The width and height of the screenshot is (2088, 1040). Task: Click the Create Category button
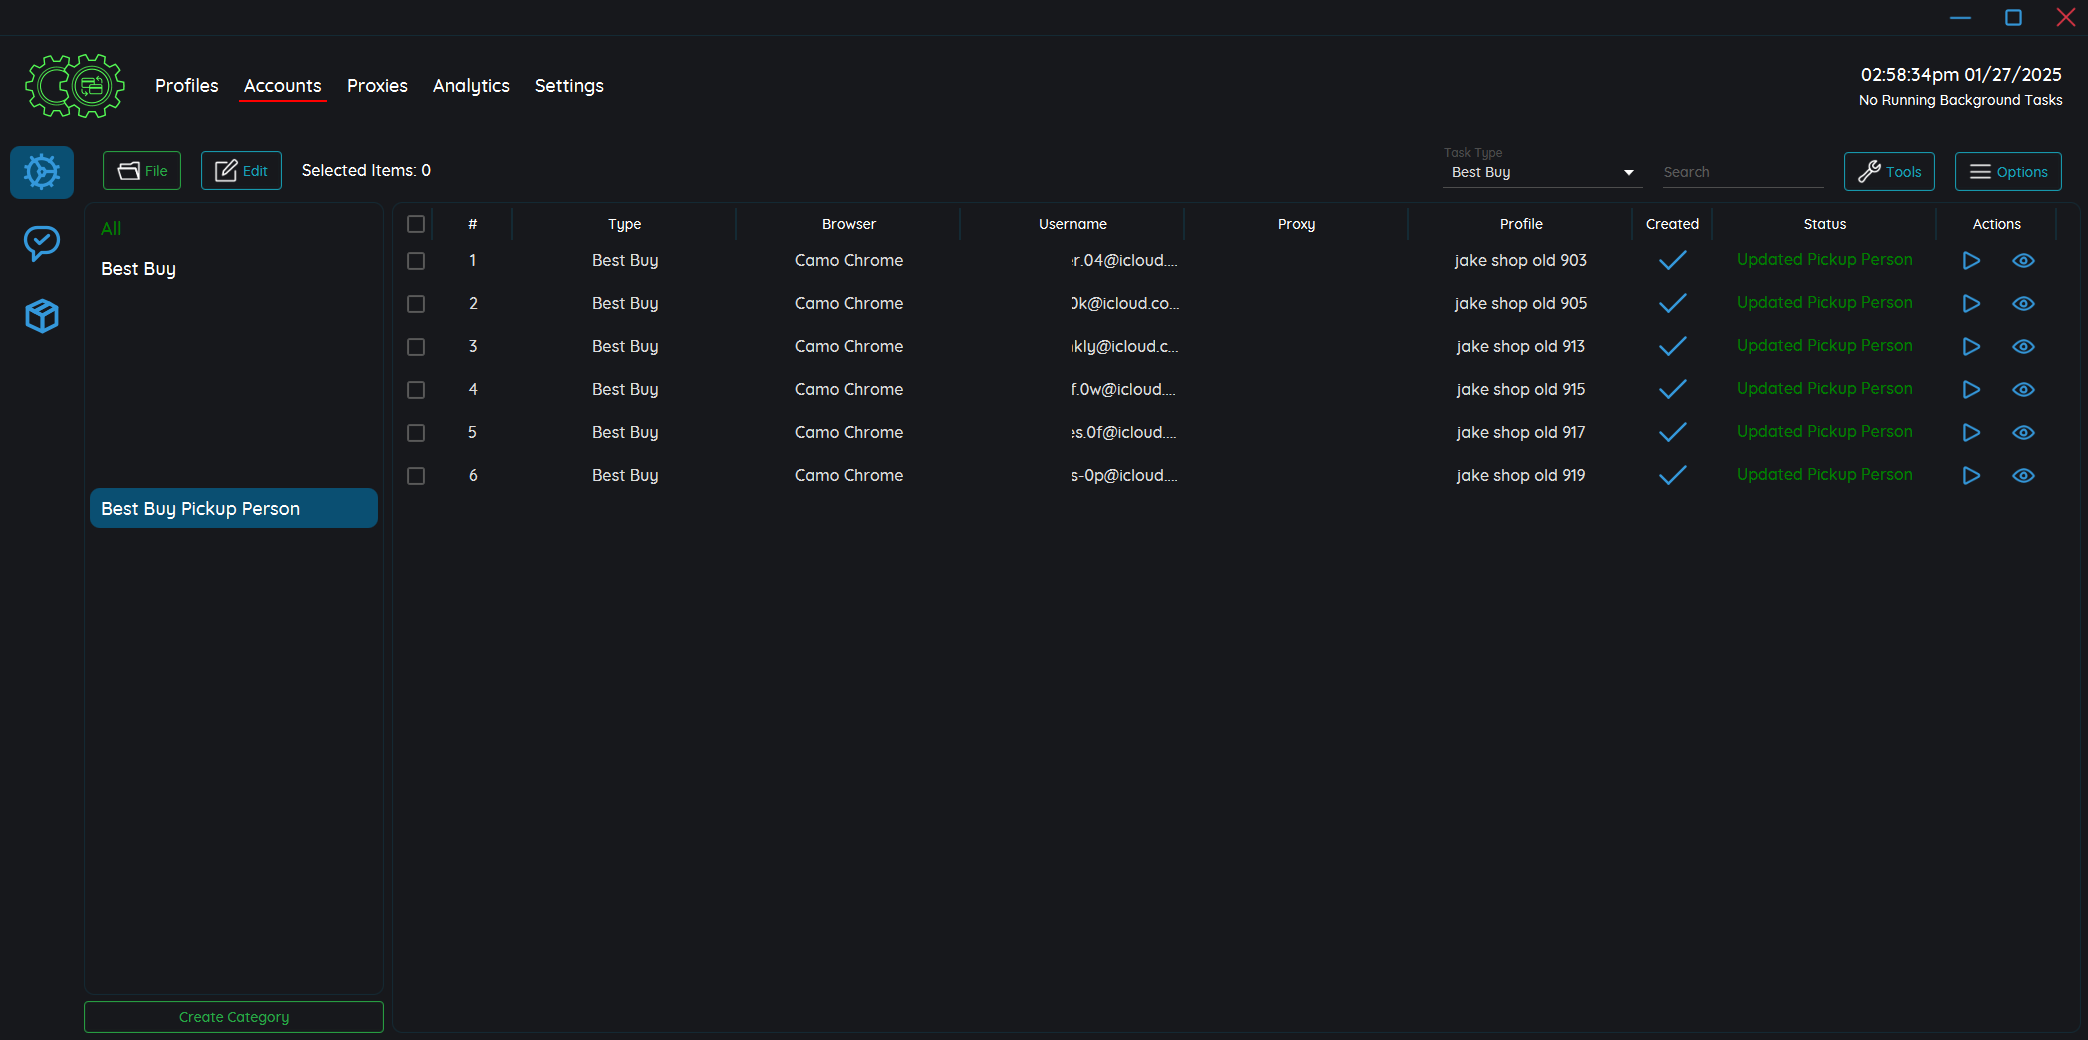pyautogui.click(x=234, y=1017)
